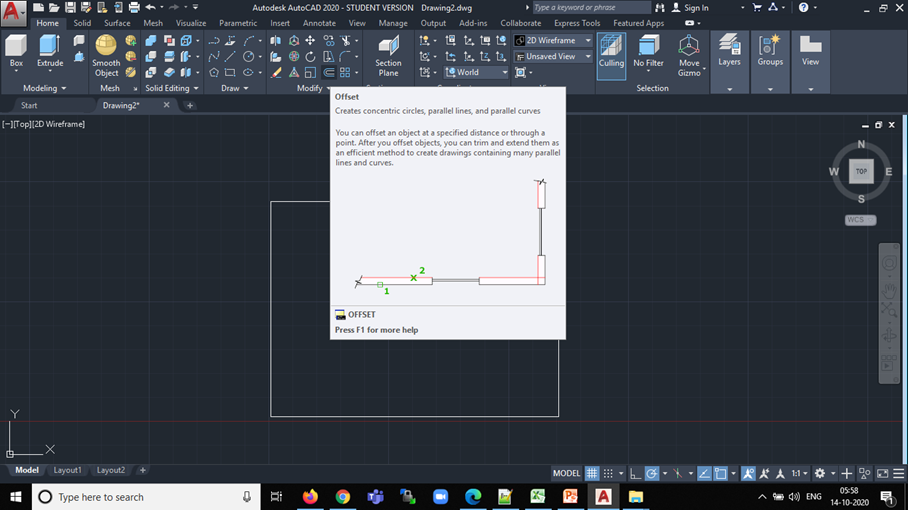Pick the Circle draw tool
Image resolution: width=908 pixels, height=510 pixels.
pos(248,57)
